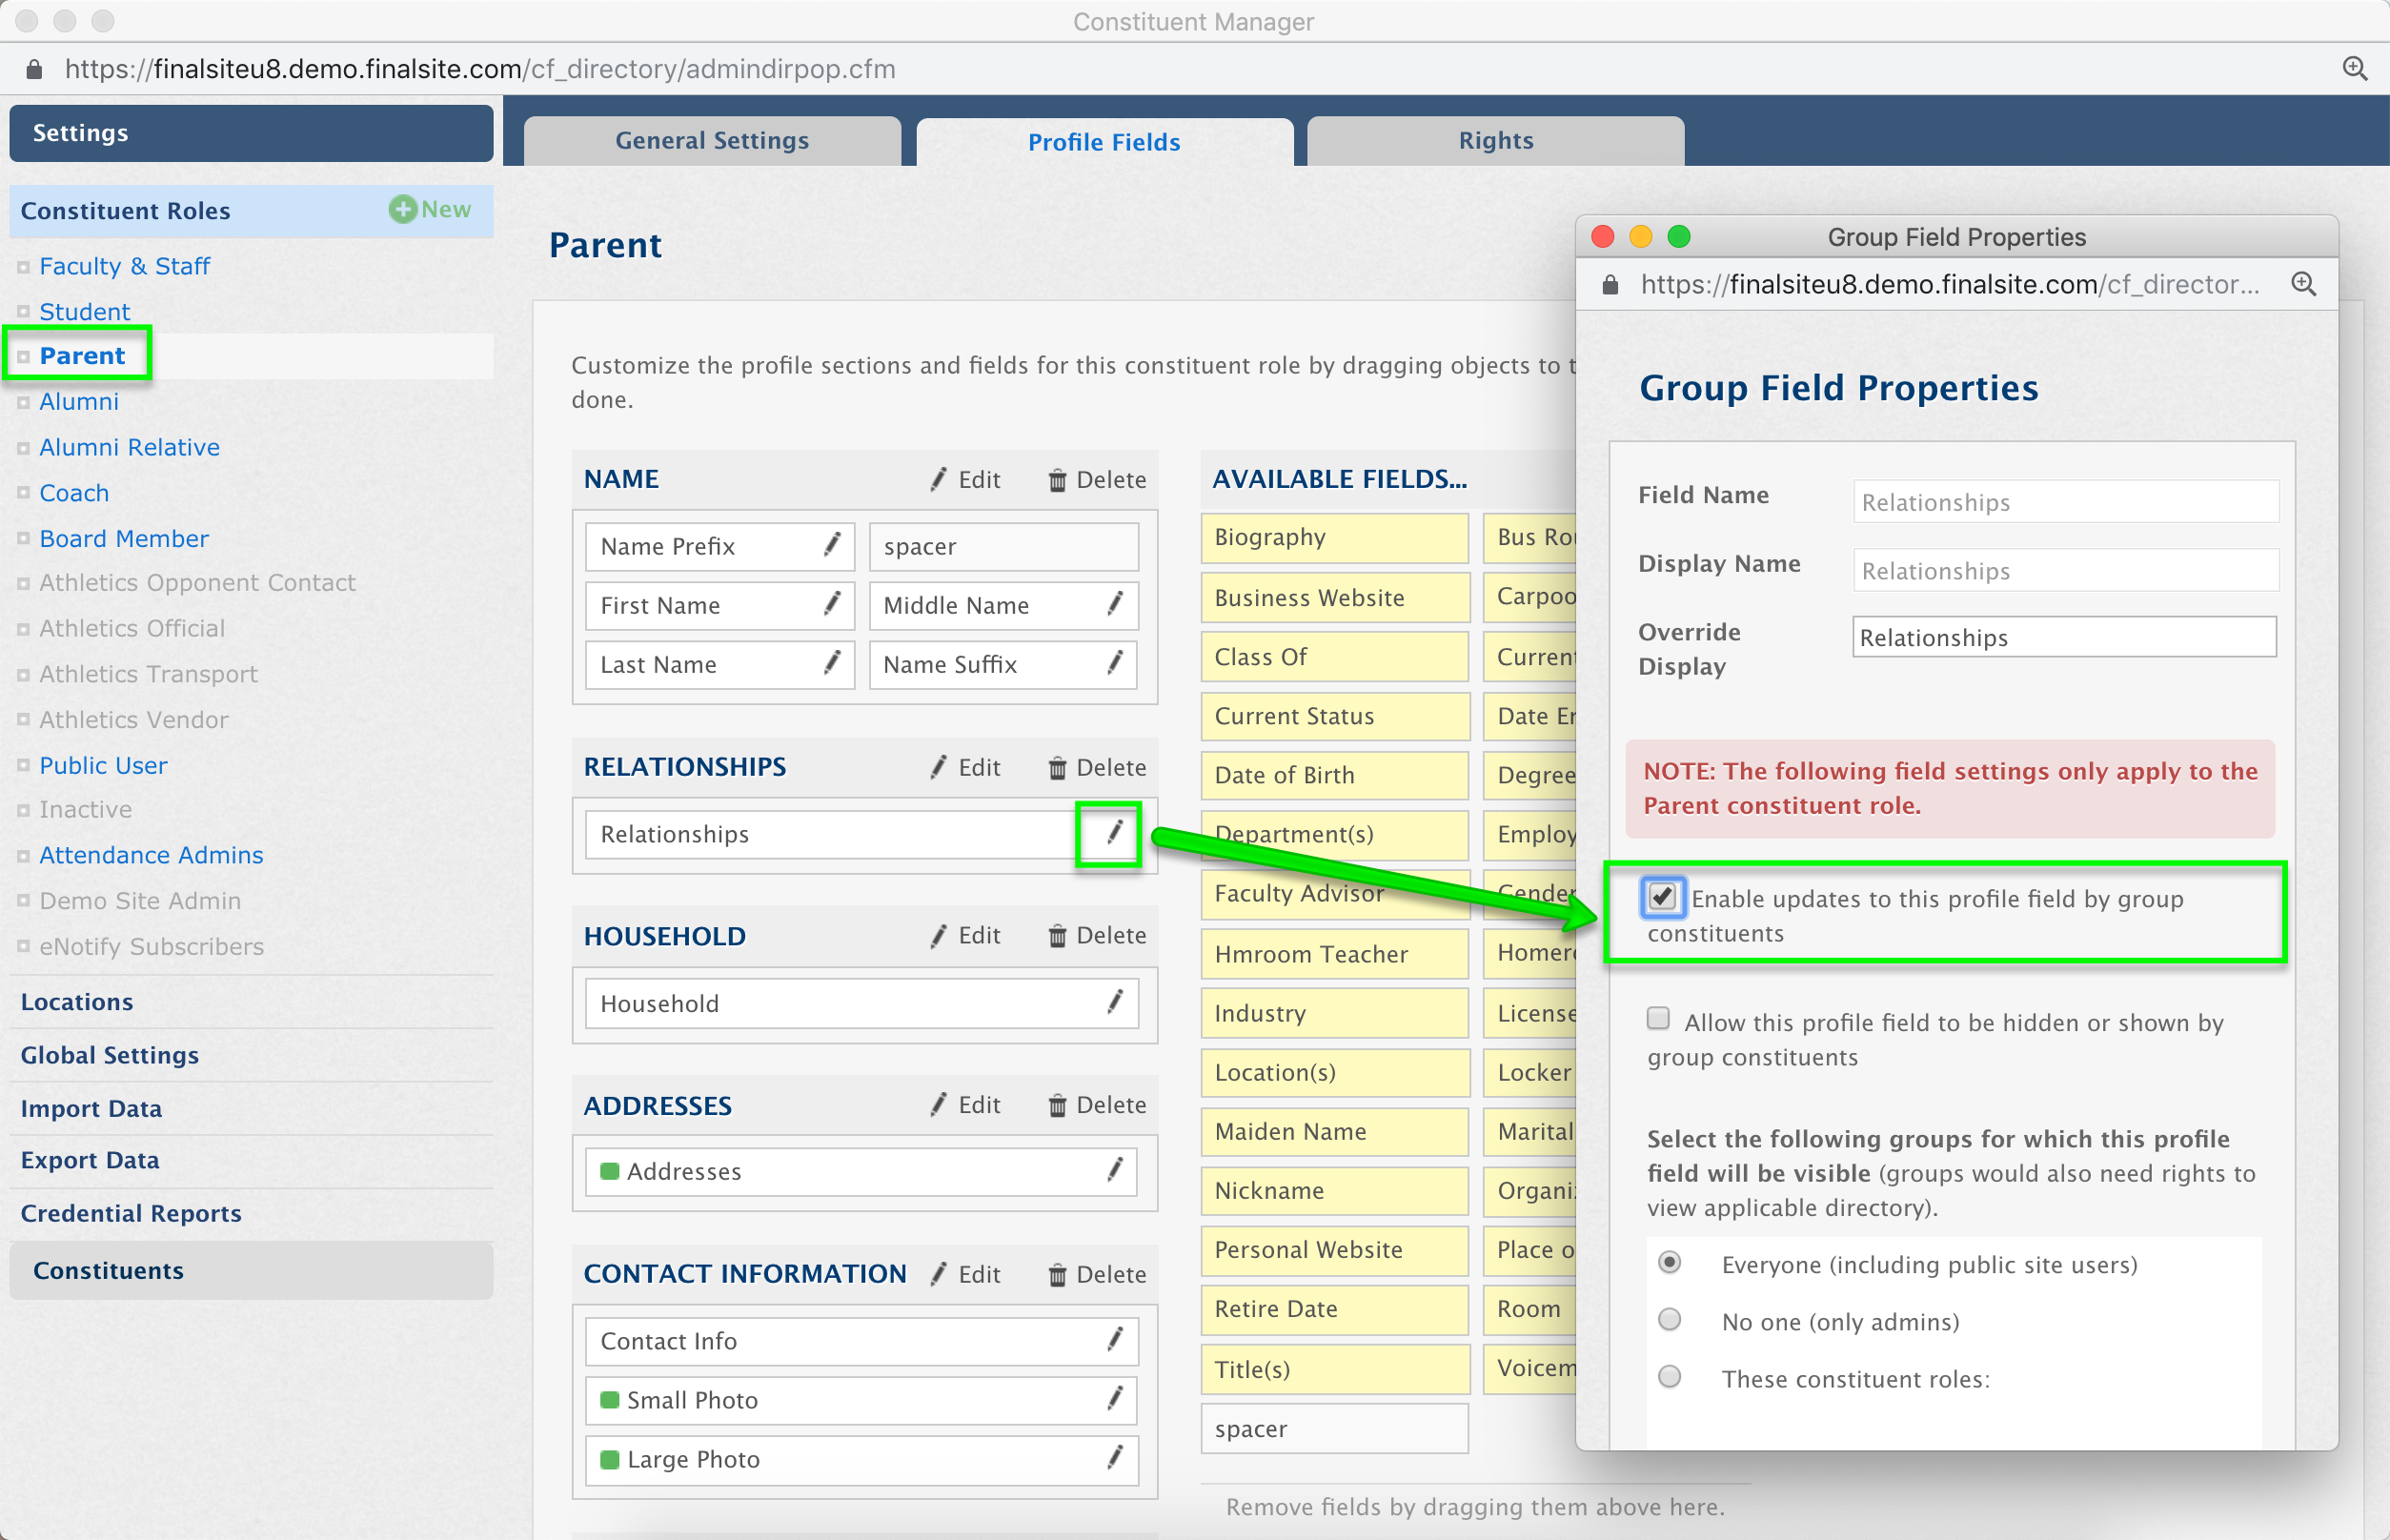Click pencil icon on Contact Info field

point(1115,1340)
